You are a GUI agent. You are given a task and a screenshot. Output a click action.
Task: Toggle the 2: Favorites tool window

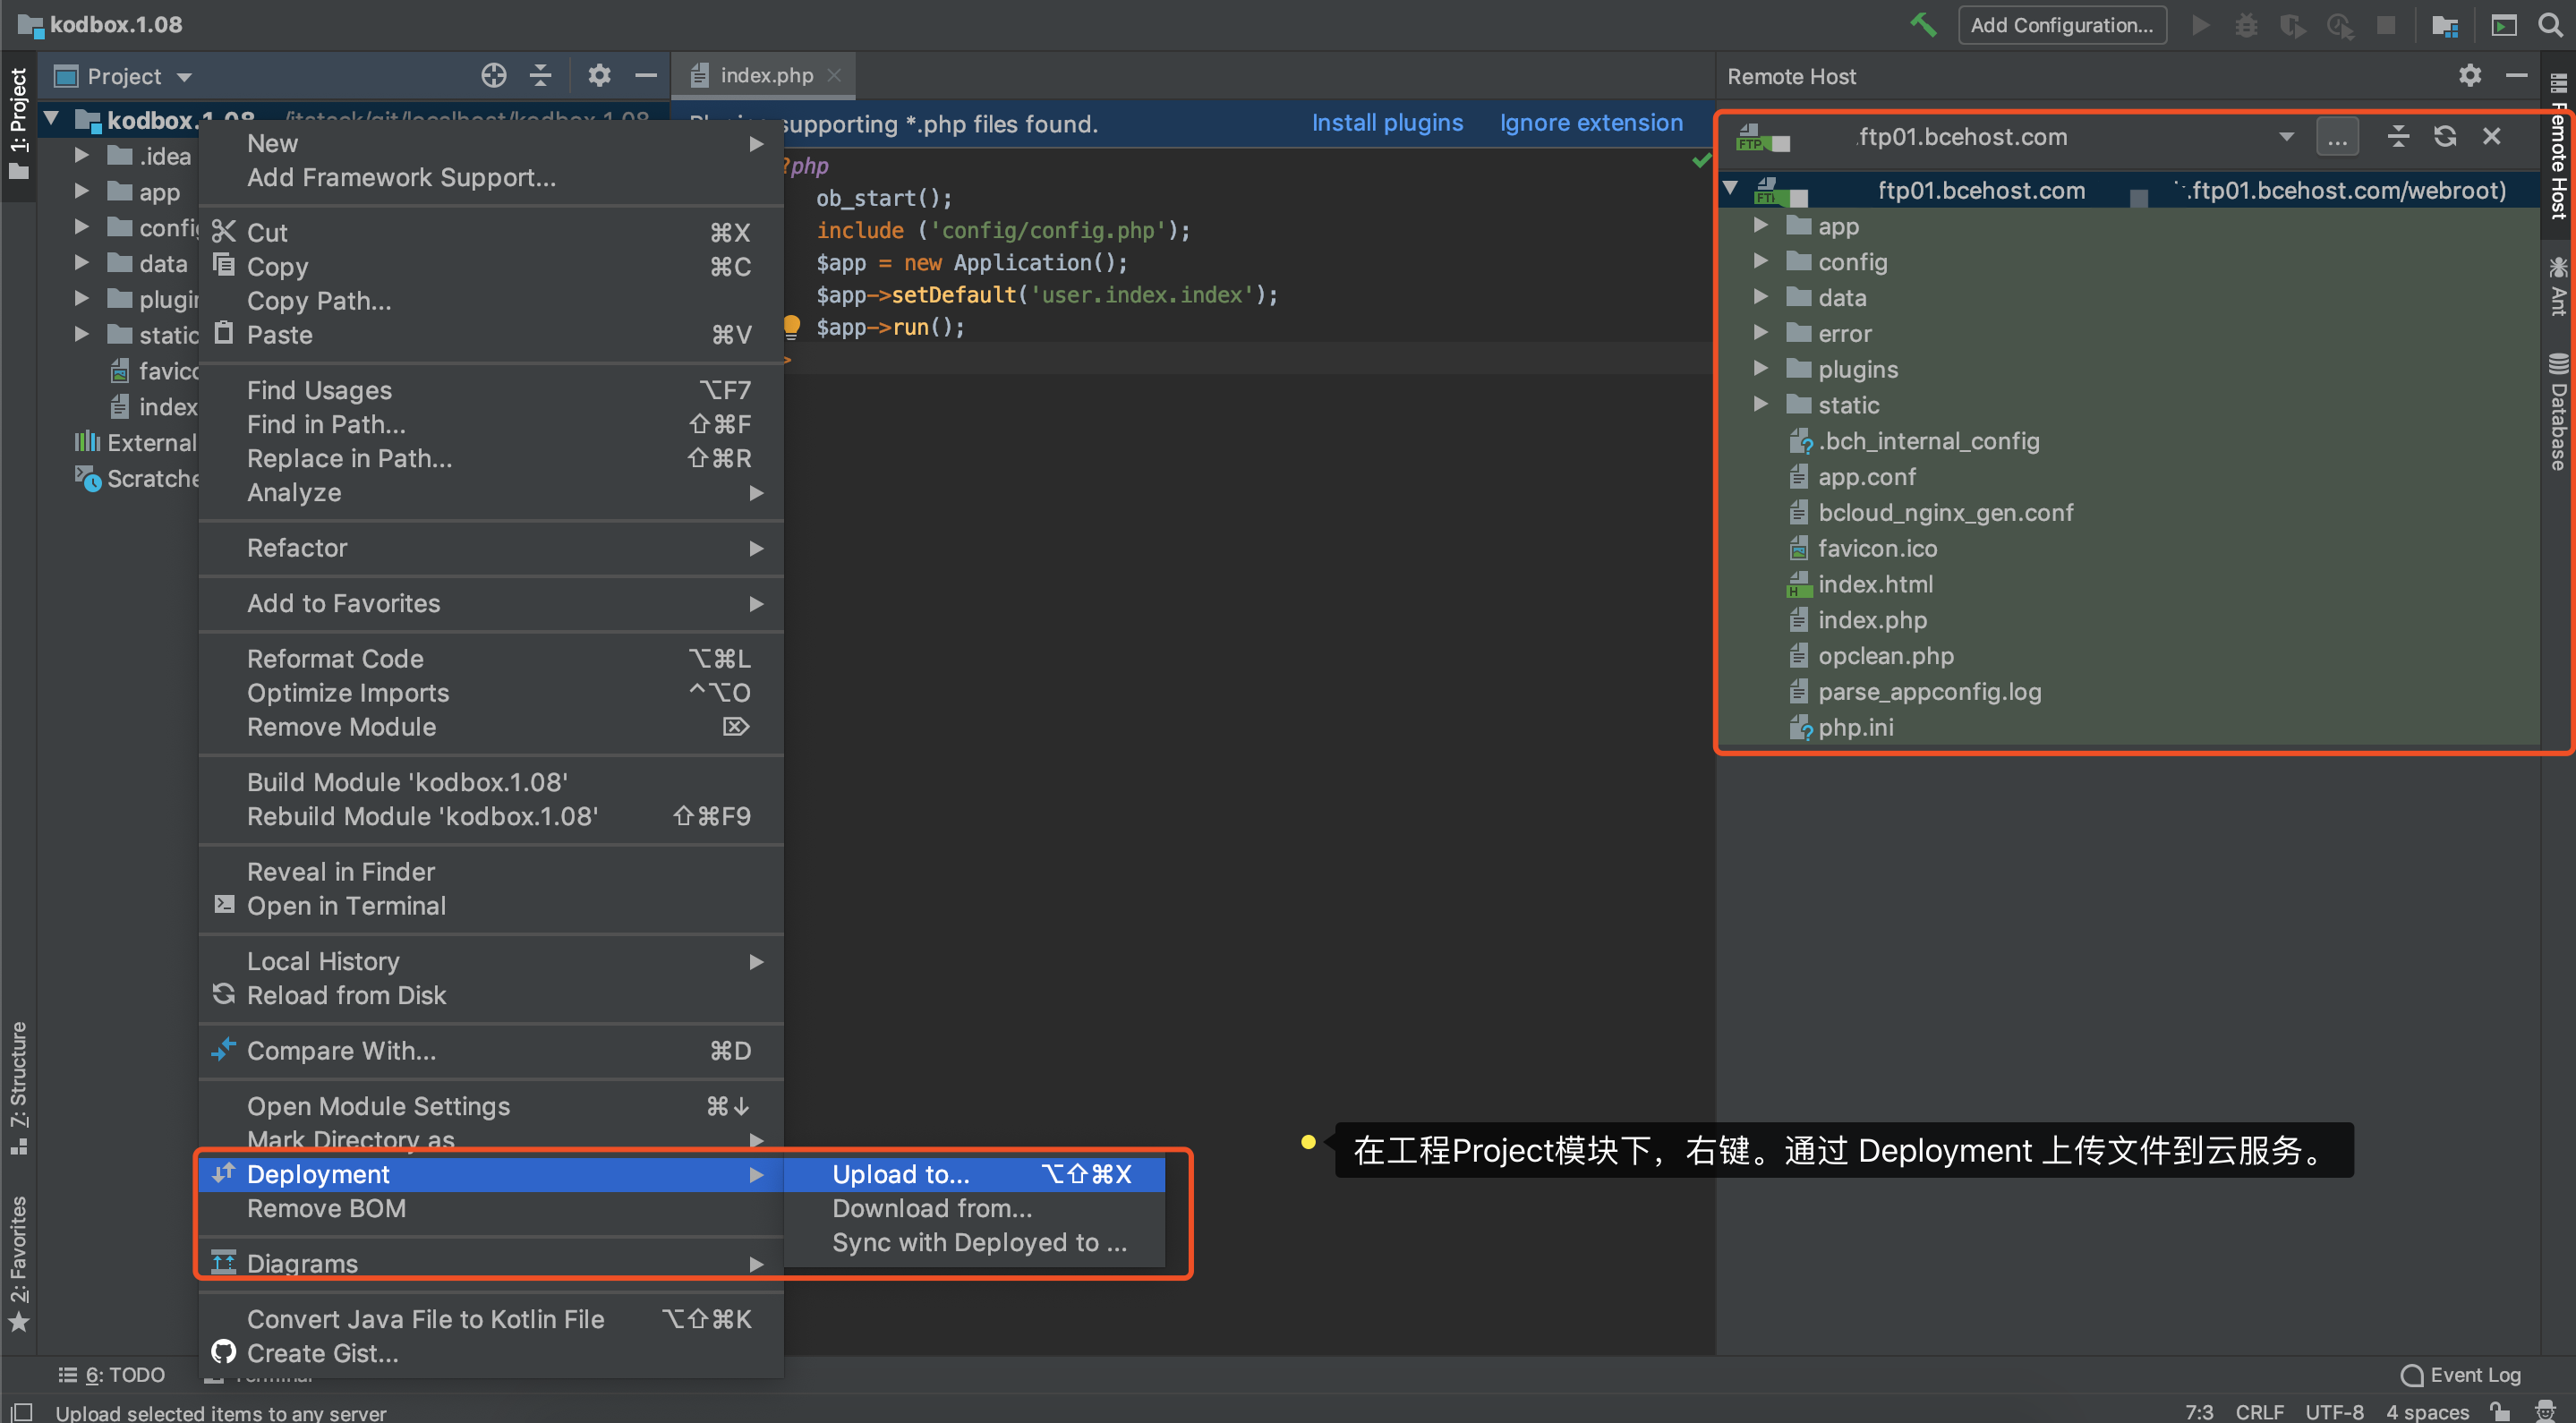tap(18, 1262)
